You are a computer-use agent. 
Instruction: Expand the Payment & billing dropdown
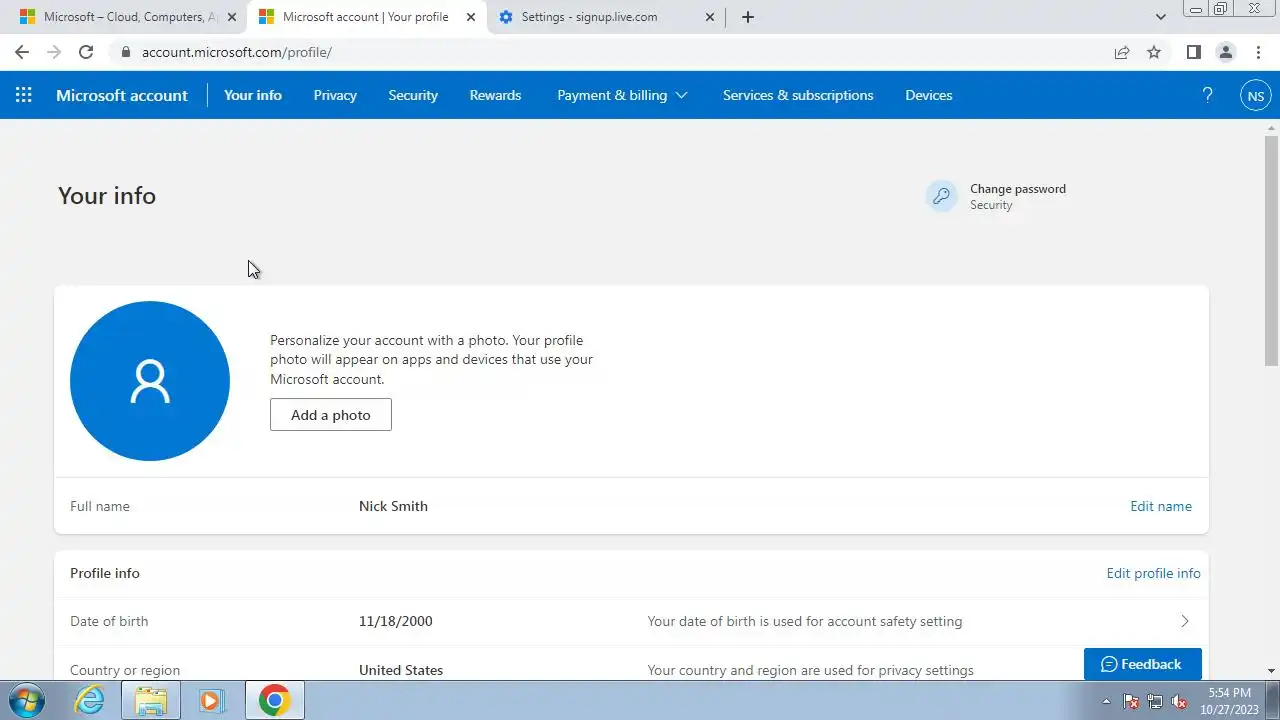pyautogui.click(x=622, y=95)
